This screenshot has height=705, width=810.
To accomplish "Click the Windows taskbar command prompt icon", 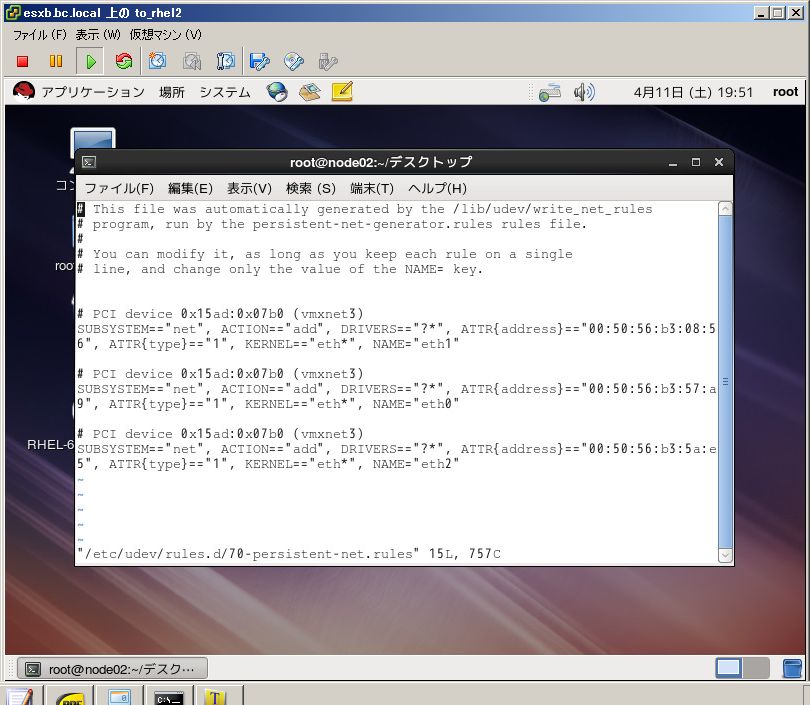I will (x=168, y=697).
